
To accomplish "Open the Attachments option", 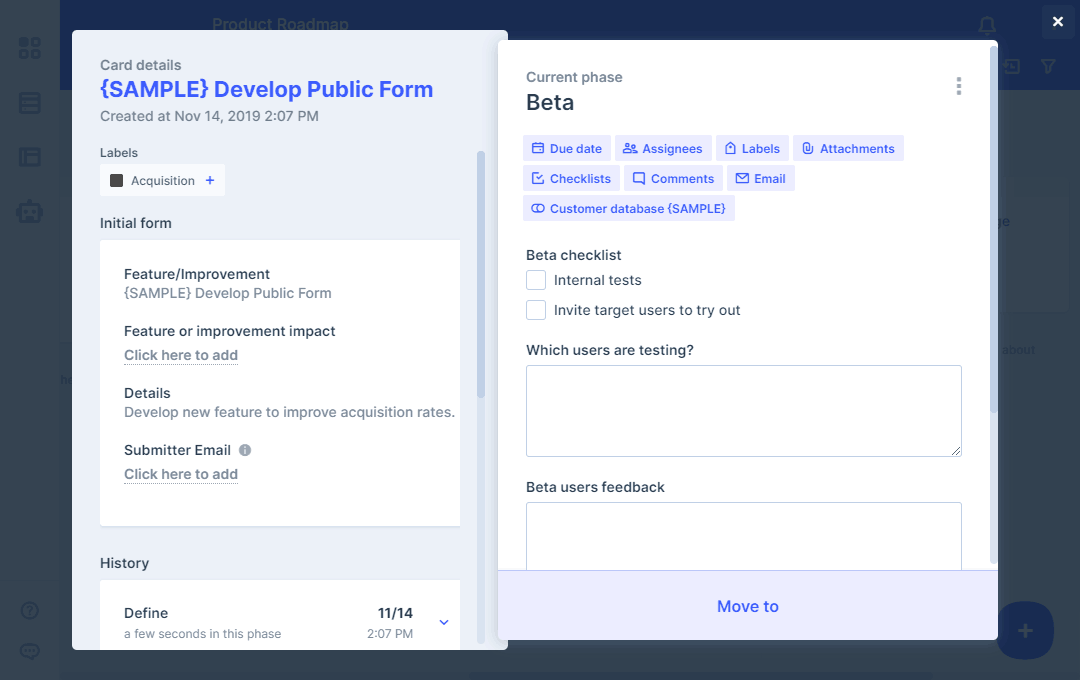I will (x=848, y=148).
